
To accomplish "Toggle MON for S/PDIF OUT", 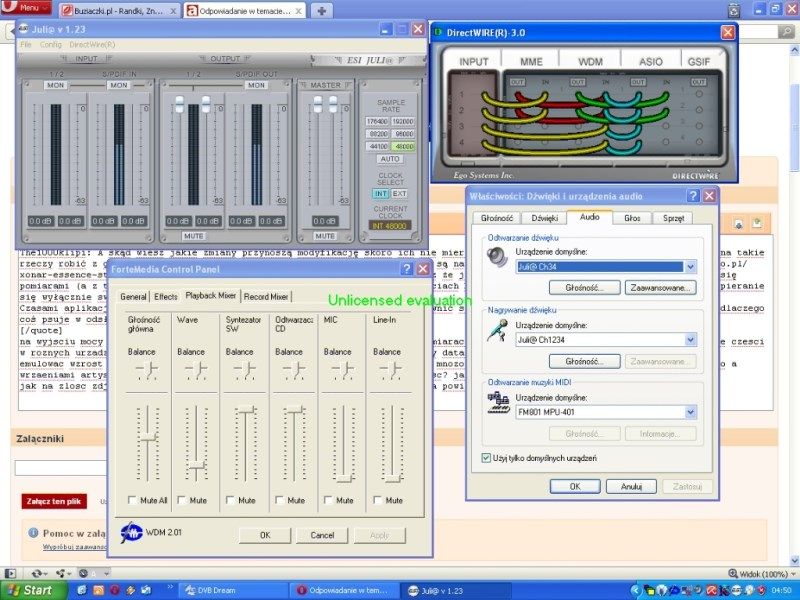I will (x=256, y=85).
